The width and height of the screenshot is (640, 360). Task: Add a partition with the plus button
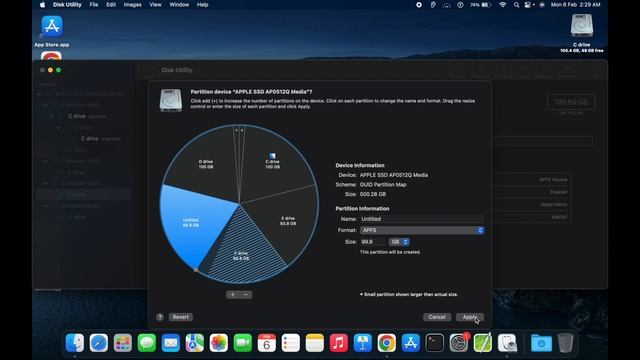coord(233,295)
